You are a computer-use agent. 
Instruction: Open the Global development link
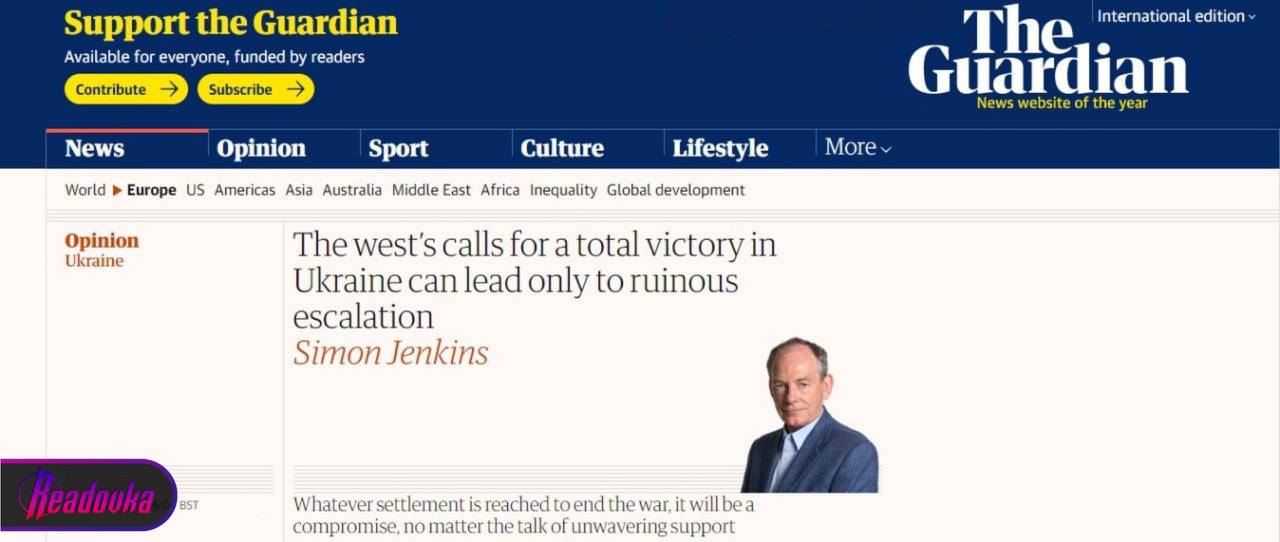(x=676, y=190)
